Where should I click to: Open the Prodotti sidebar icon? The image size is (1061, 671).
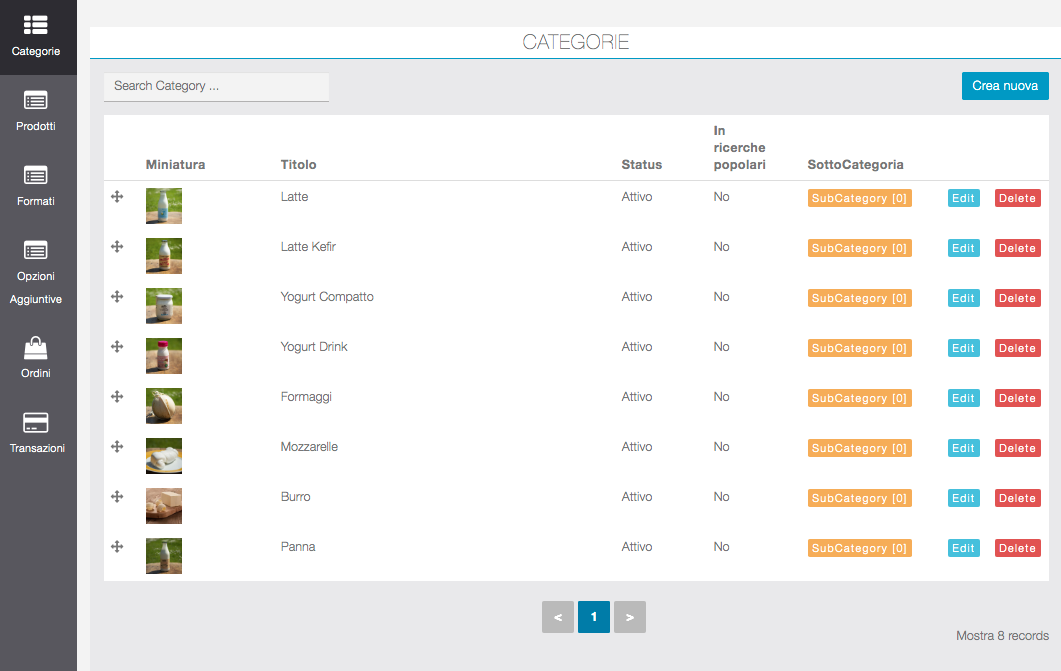coord(36,100)
